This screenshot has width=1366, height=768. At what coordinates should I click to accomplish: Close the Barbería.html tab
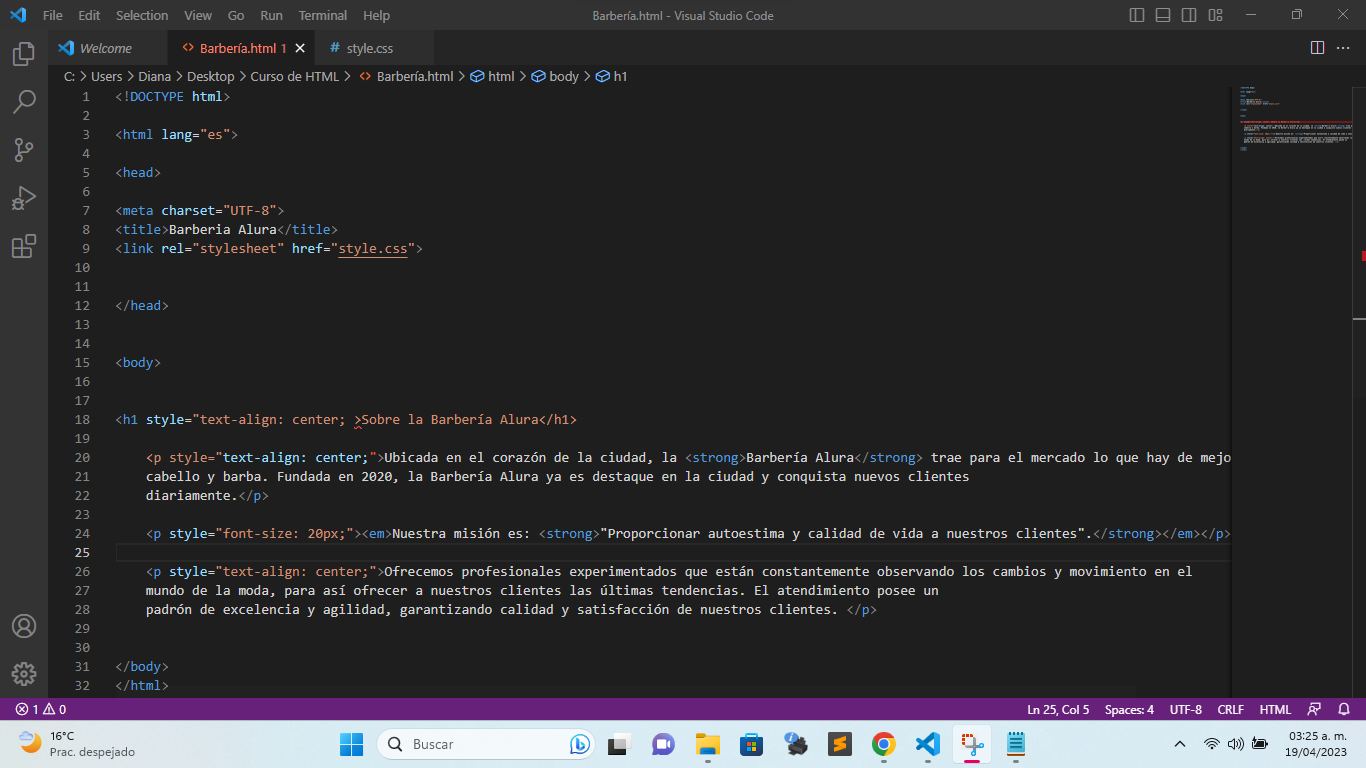(x=300, y=48)
